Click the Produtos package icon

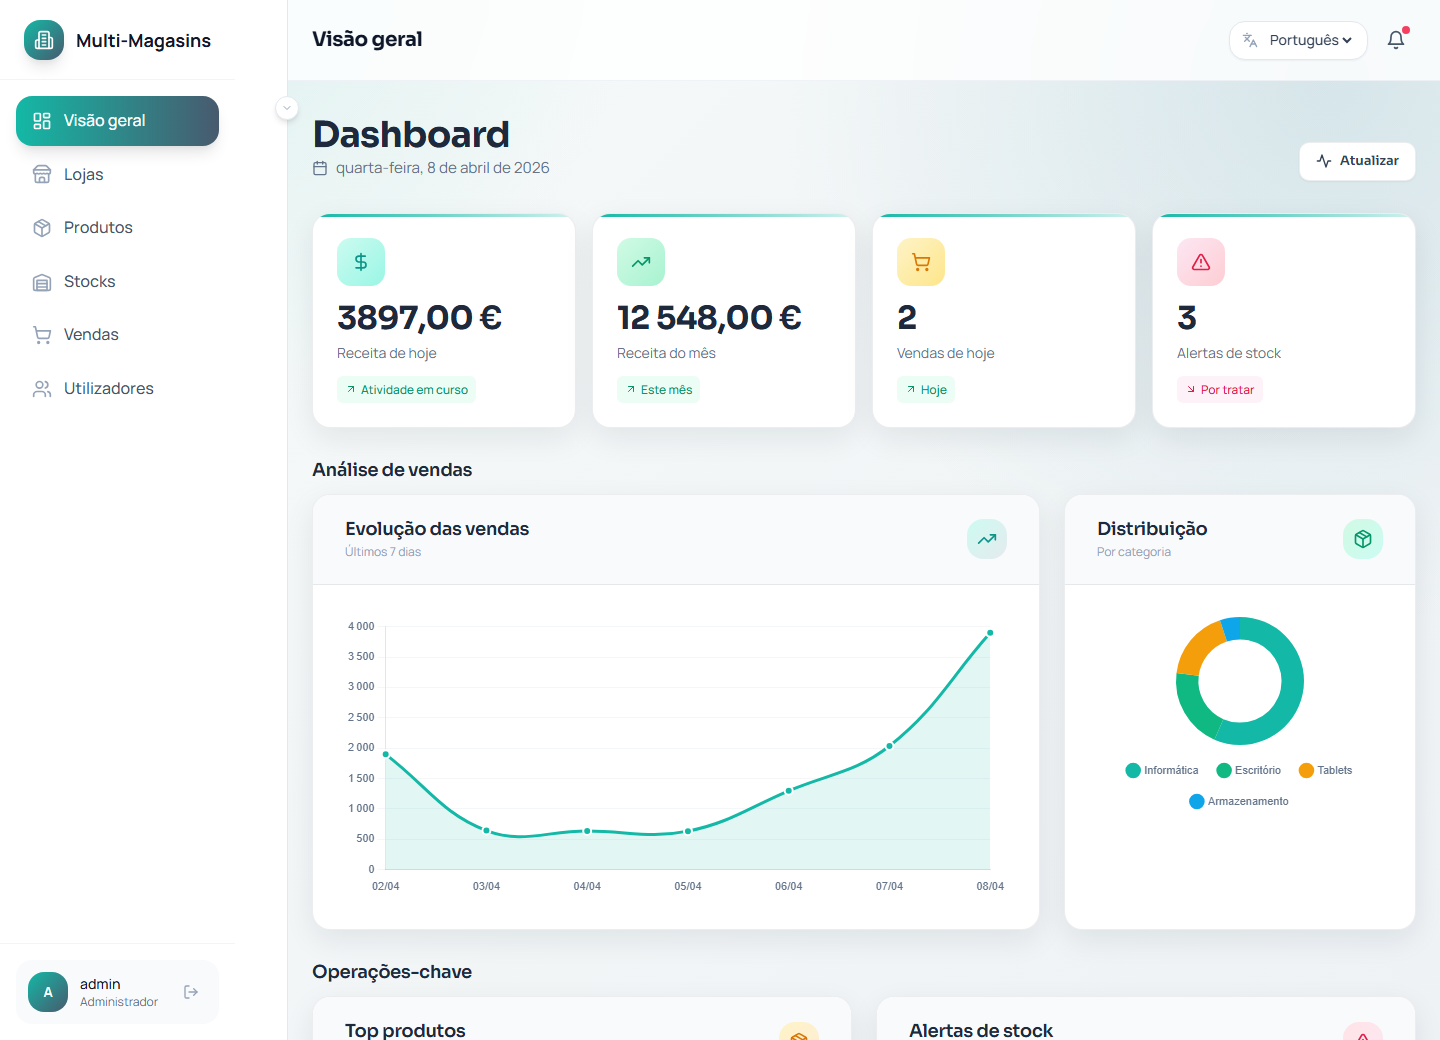[x=42, y=227]
